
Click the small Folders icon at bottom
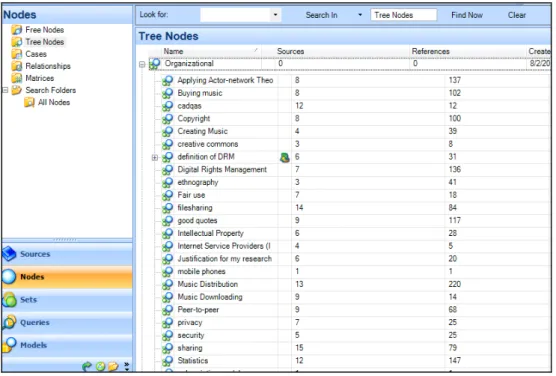point(113,366)
